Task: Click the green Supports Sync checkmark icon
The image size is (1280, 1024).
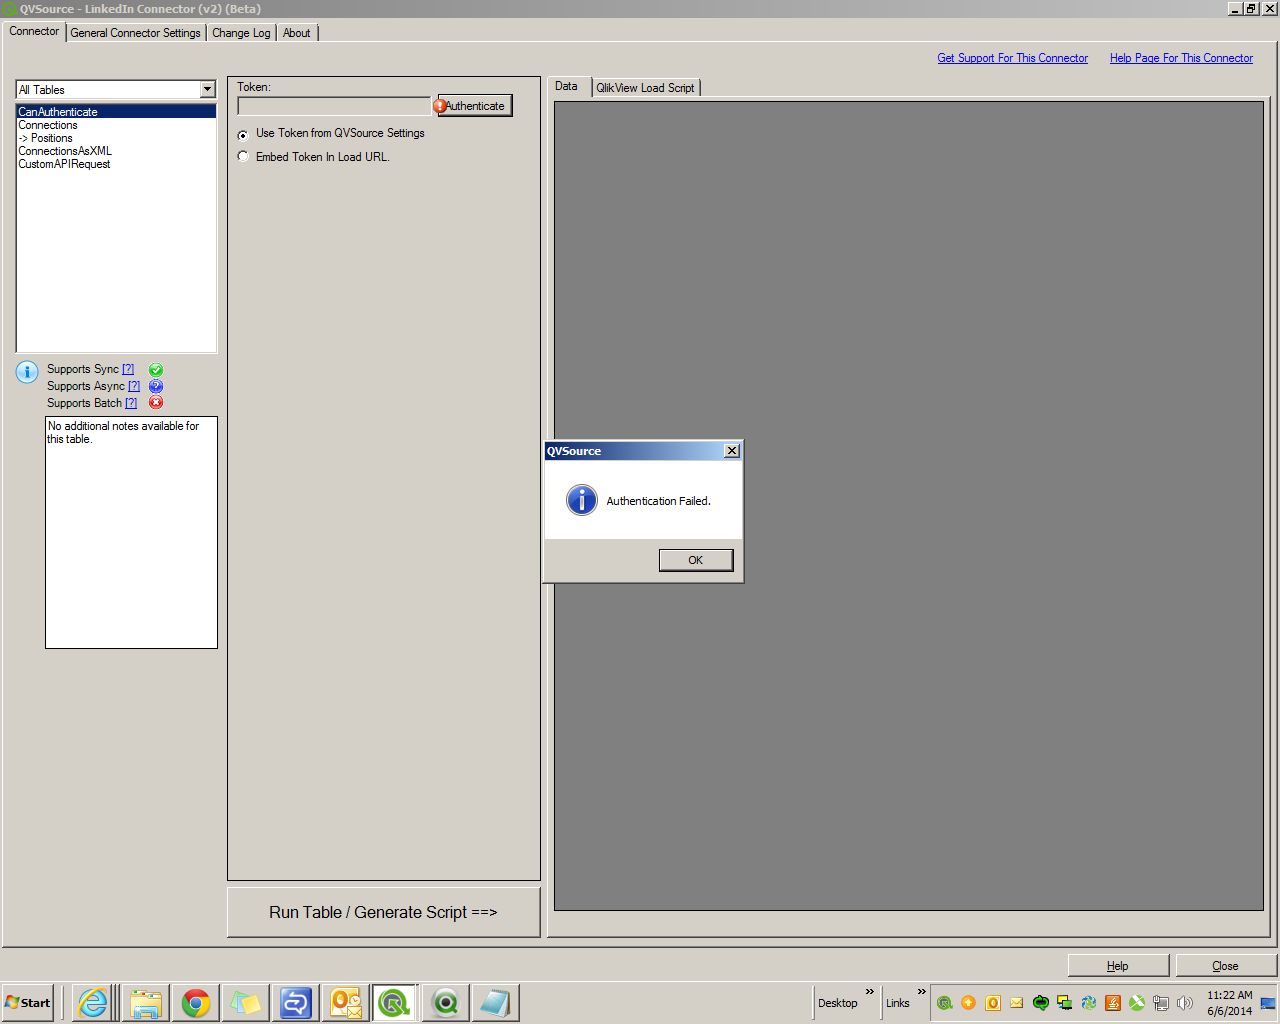Action: pyautogui.click(x=156, y=370)
